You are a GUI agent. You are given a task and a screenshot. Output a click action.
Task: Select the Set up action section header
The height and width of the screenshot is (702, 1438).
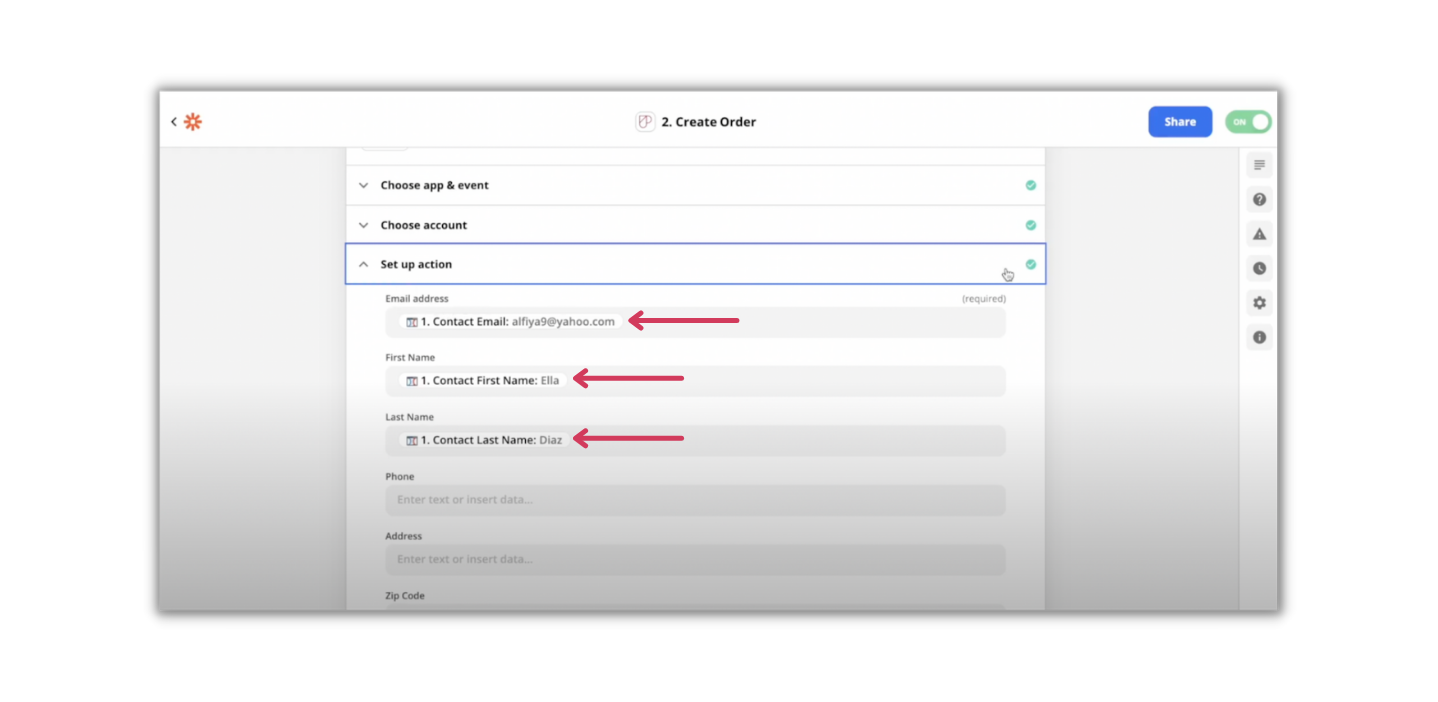(414, 264)
